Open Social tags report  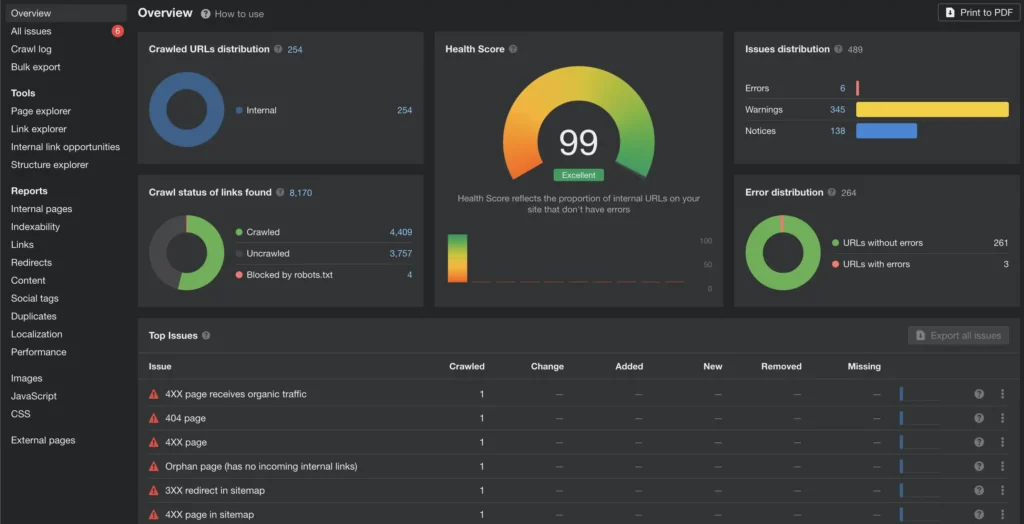pyautogui.click(x=35, y=299)
